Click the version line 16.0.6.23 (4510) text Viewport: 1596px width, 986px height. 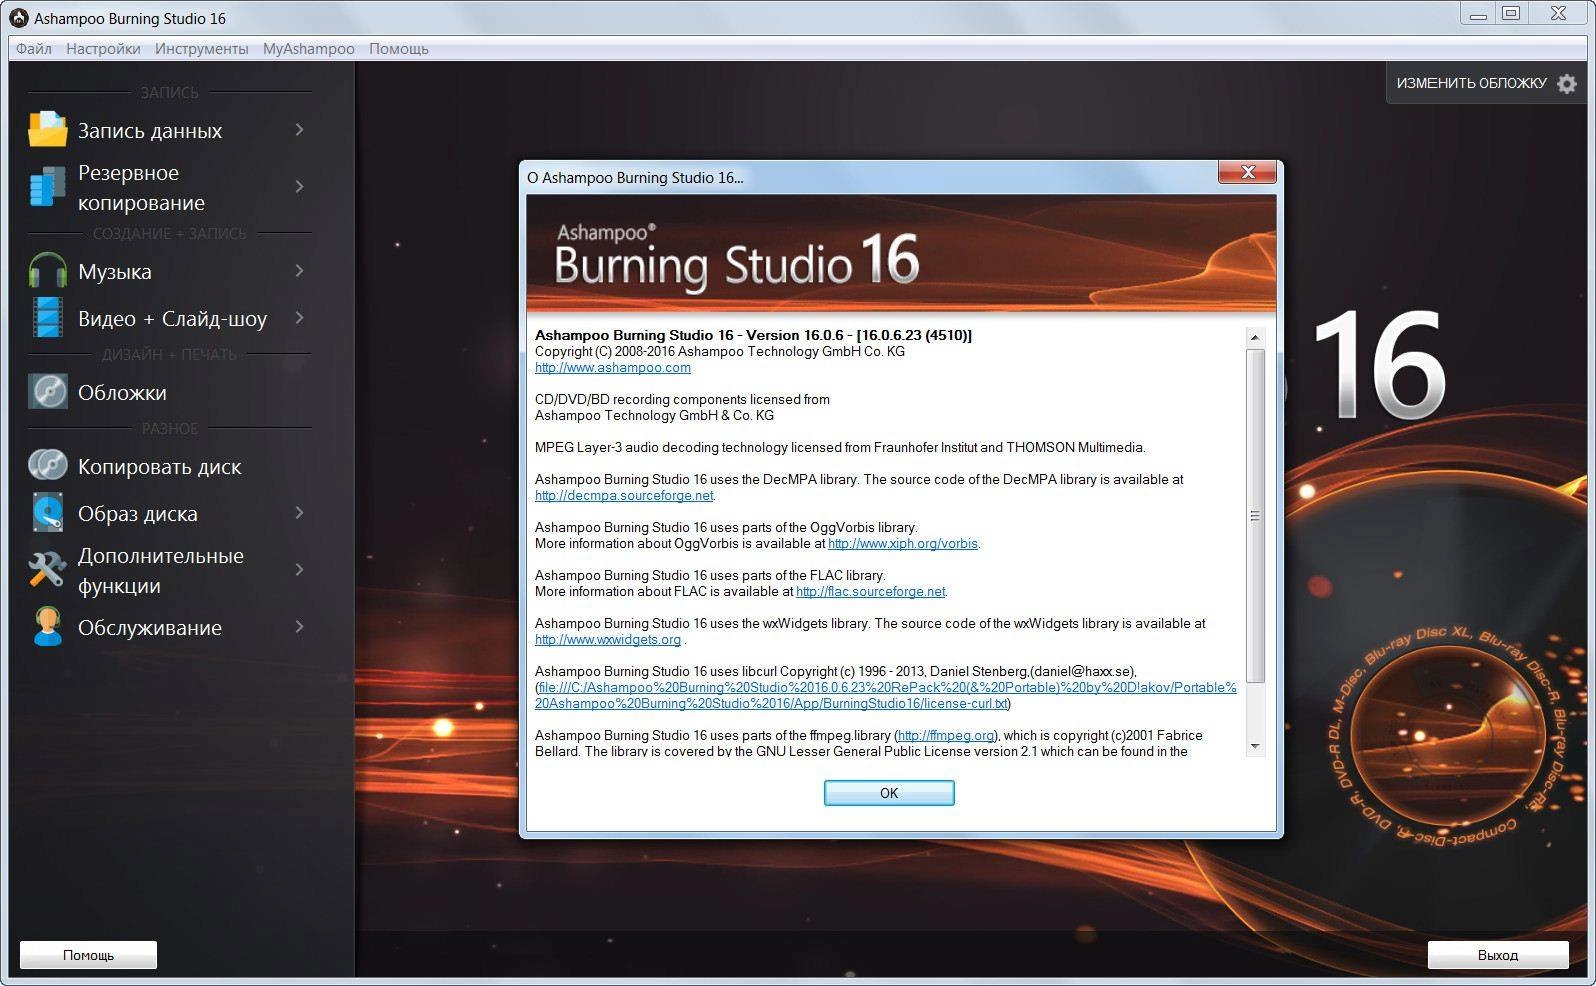point(753,335)
